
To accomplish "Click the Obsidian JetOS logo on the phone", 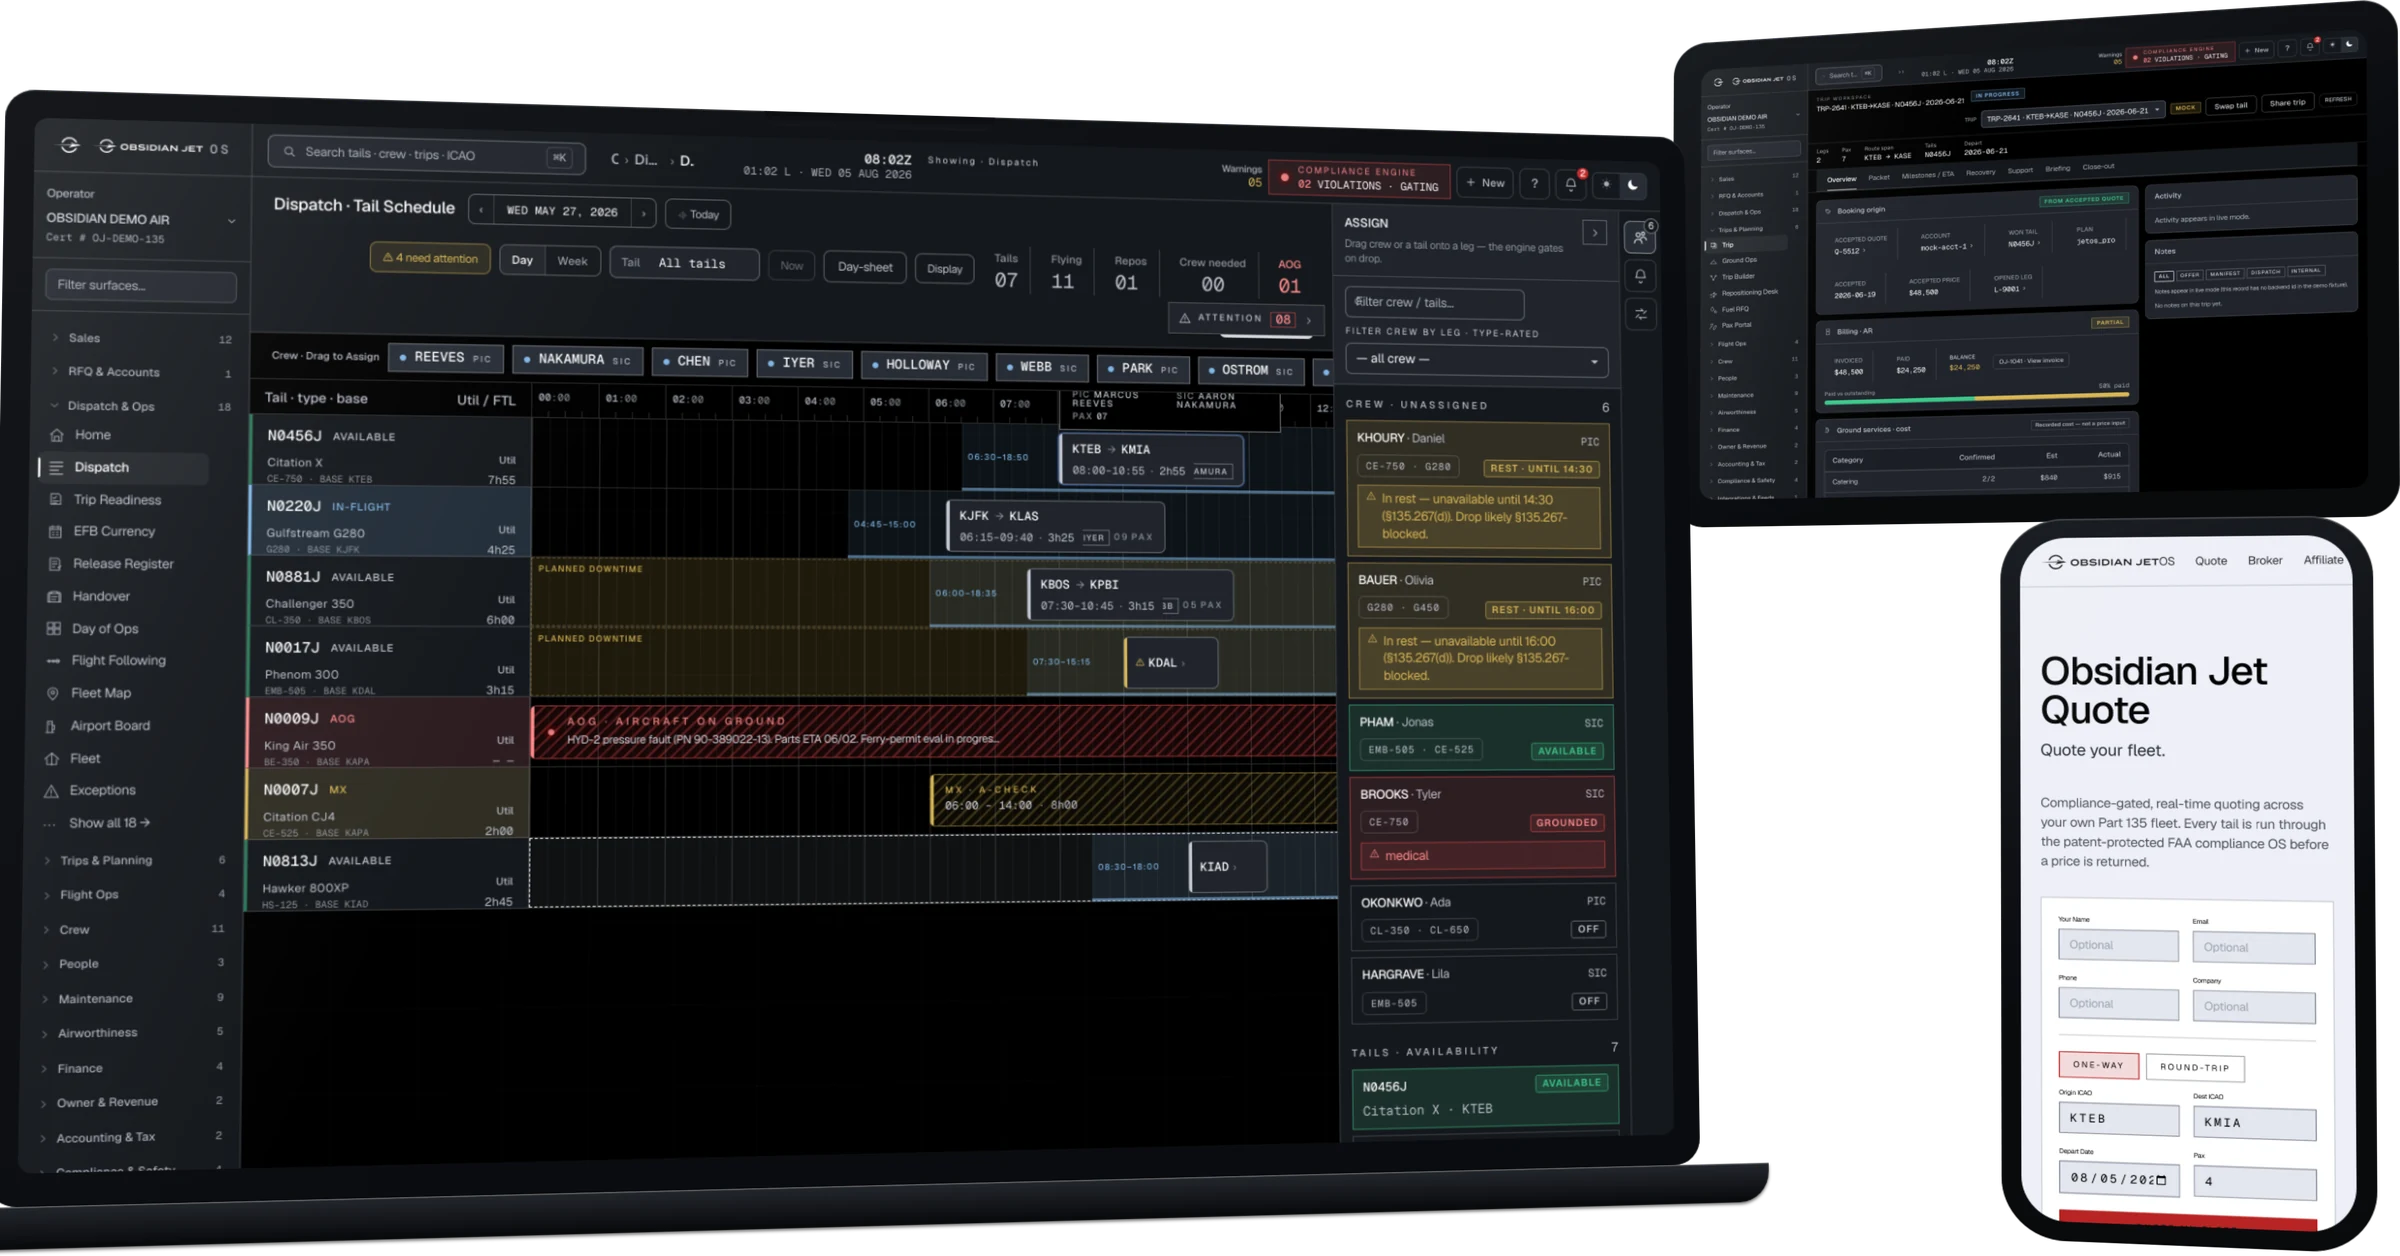I will pyautogui.click(x=2110, y=562).
